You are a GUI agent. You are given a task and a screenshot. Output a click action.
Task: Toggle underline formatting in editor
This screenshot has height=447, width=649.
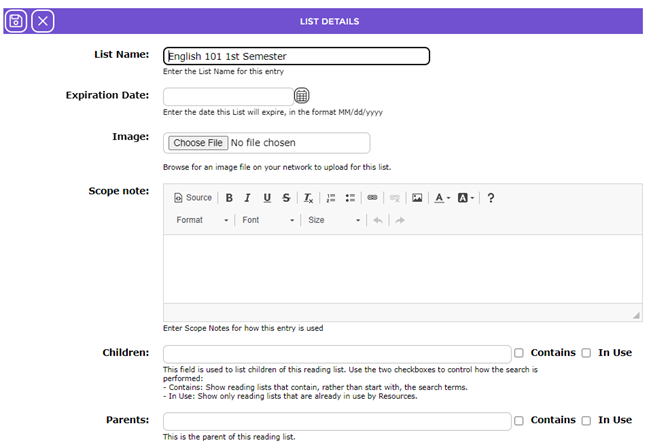(267, 198)
